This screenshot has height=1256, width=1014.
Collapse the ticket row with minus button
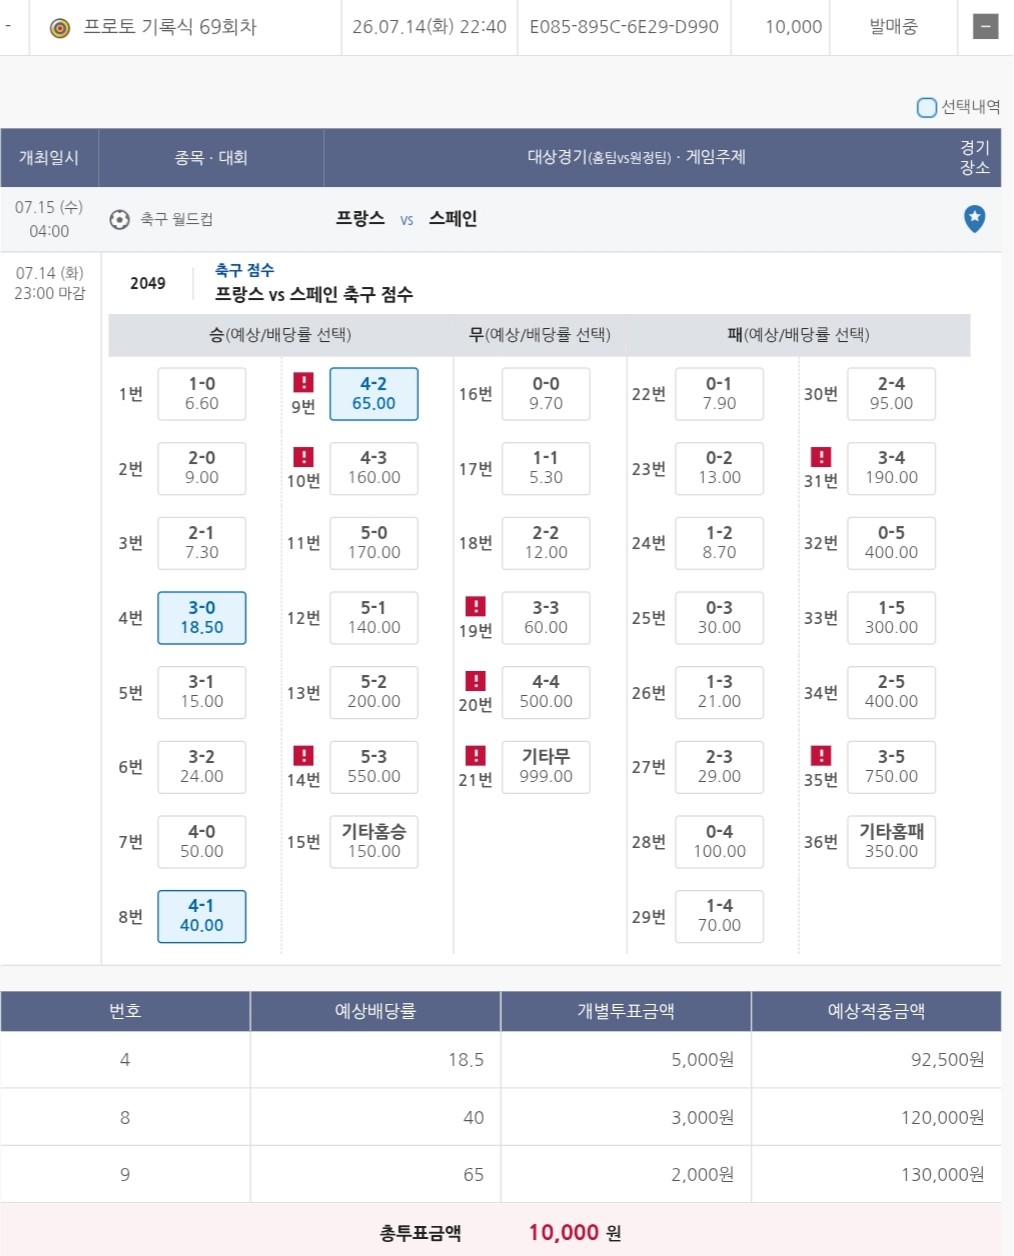(986, 27)
